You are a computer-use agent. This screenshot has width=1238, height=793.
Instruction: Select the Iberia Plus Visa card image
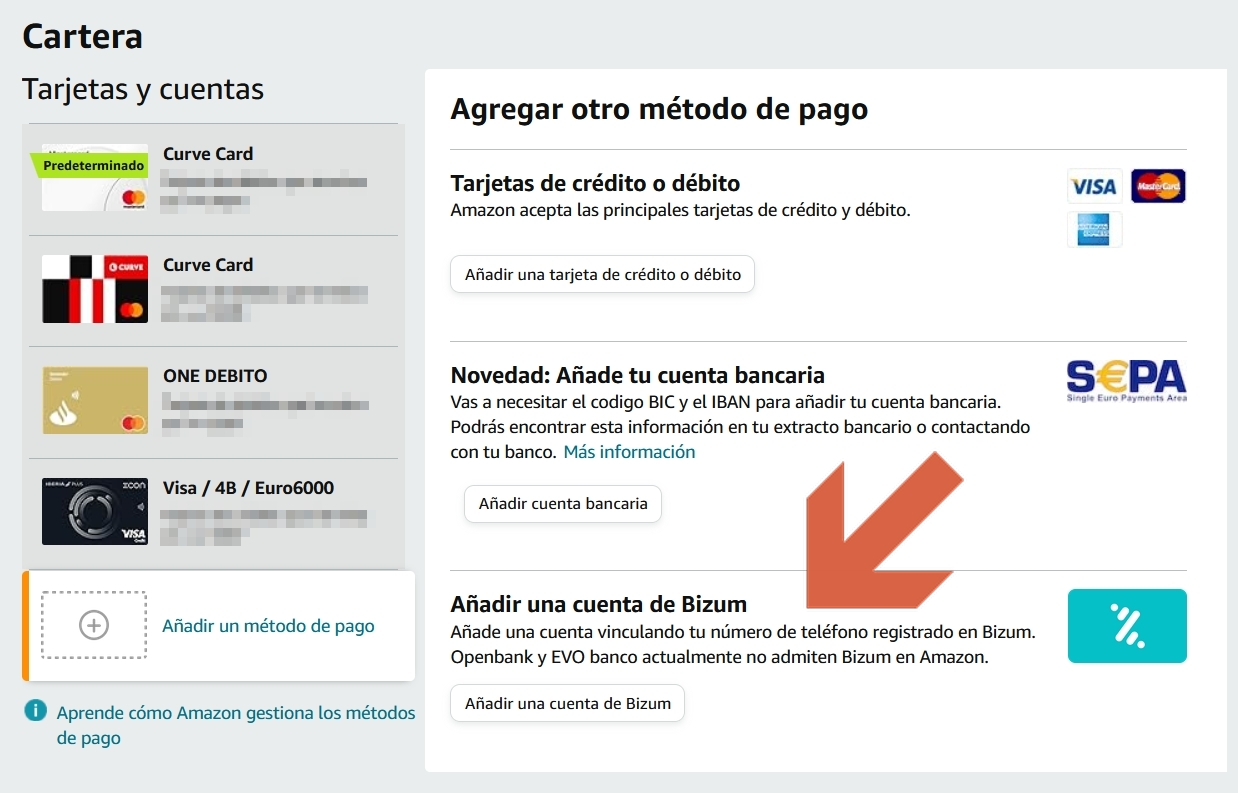[95, 511]
